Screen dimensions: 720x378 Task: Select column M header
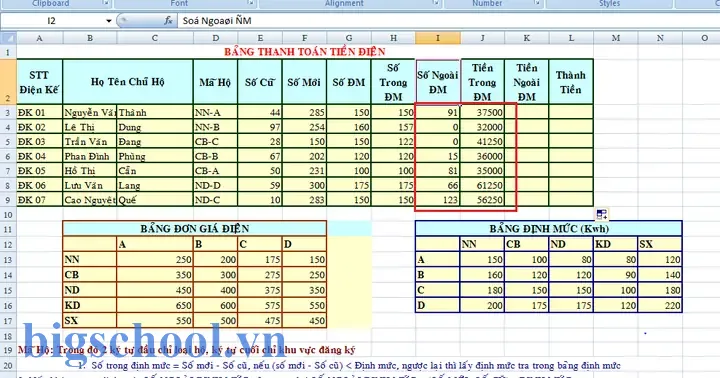point(616,38)
